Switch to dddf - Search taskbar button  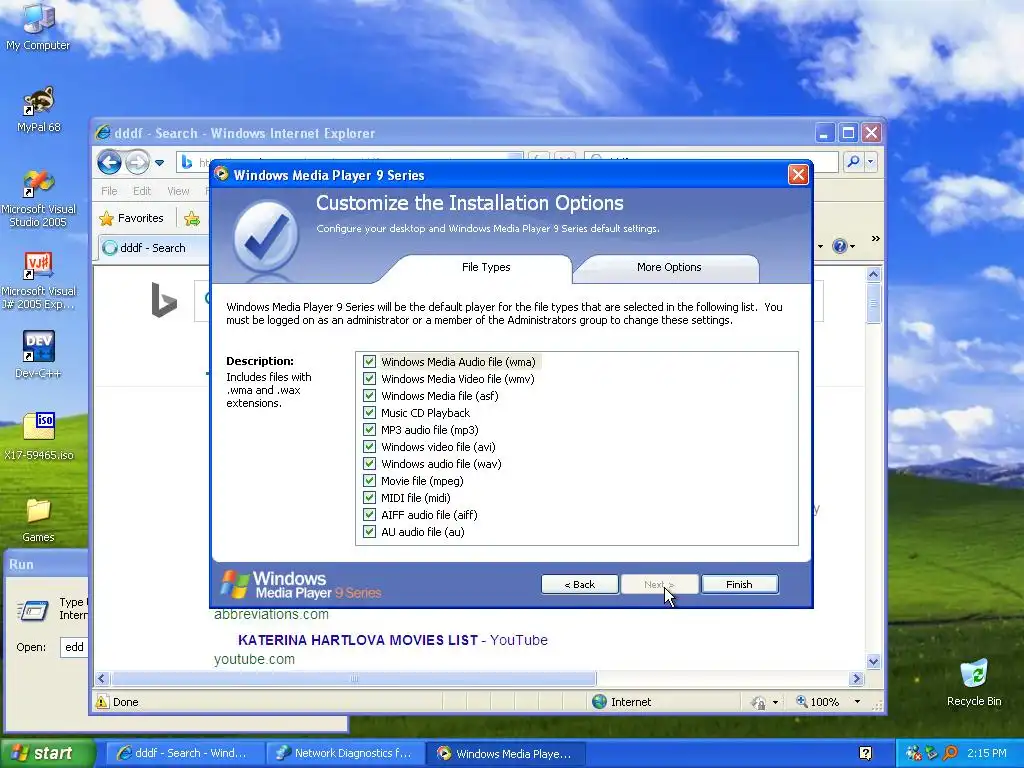pyautogui.click(x=184, y=753)
